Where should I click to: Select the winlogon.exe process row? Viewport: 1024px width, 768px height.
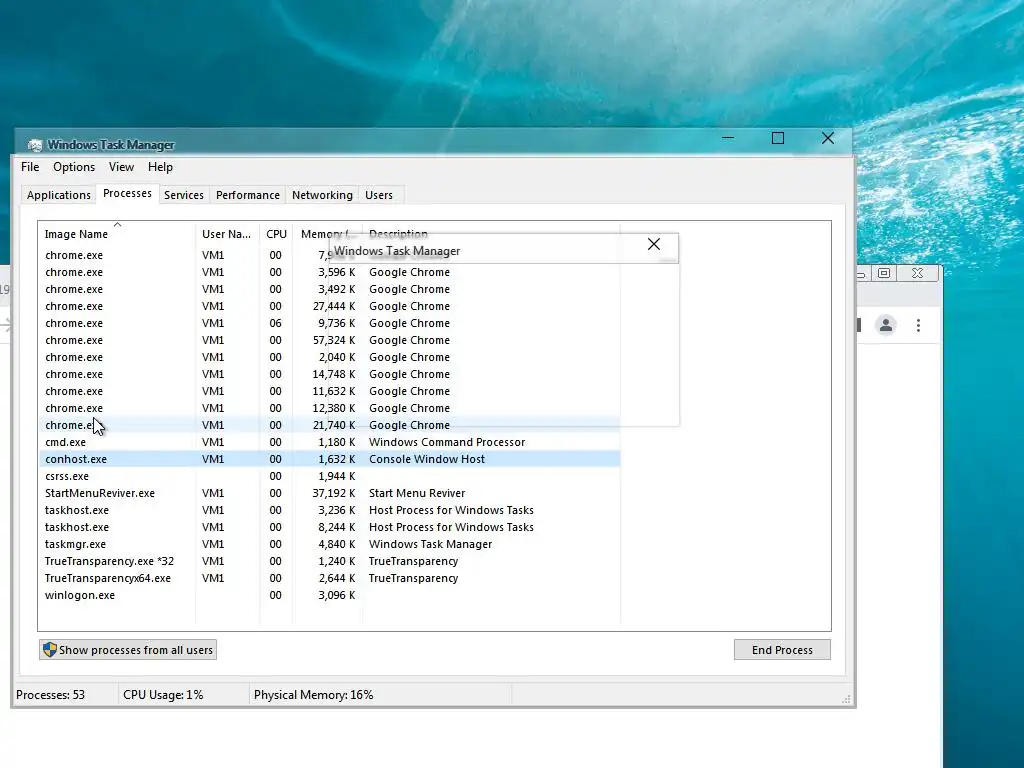(329, 595)
